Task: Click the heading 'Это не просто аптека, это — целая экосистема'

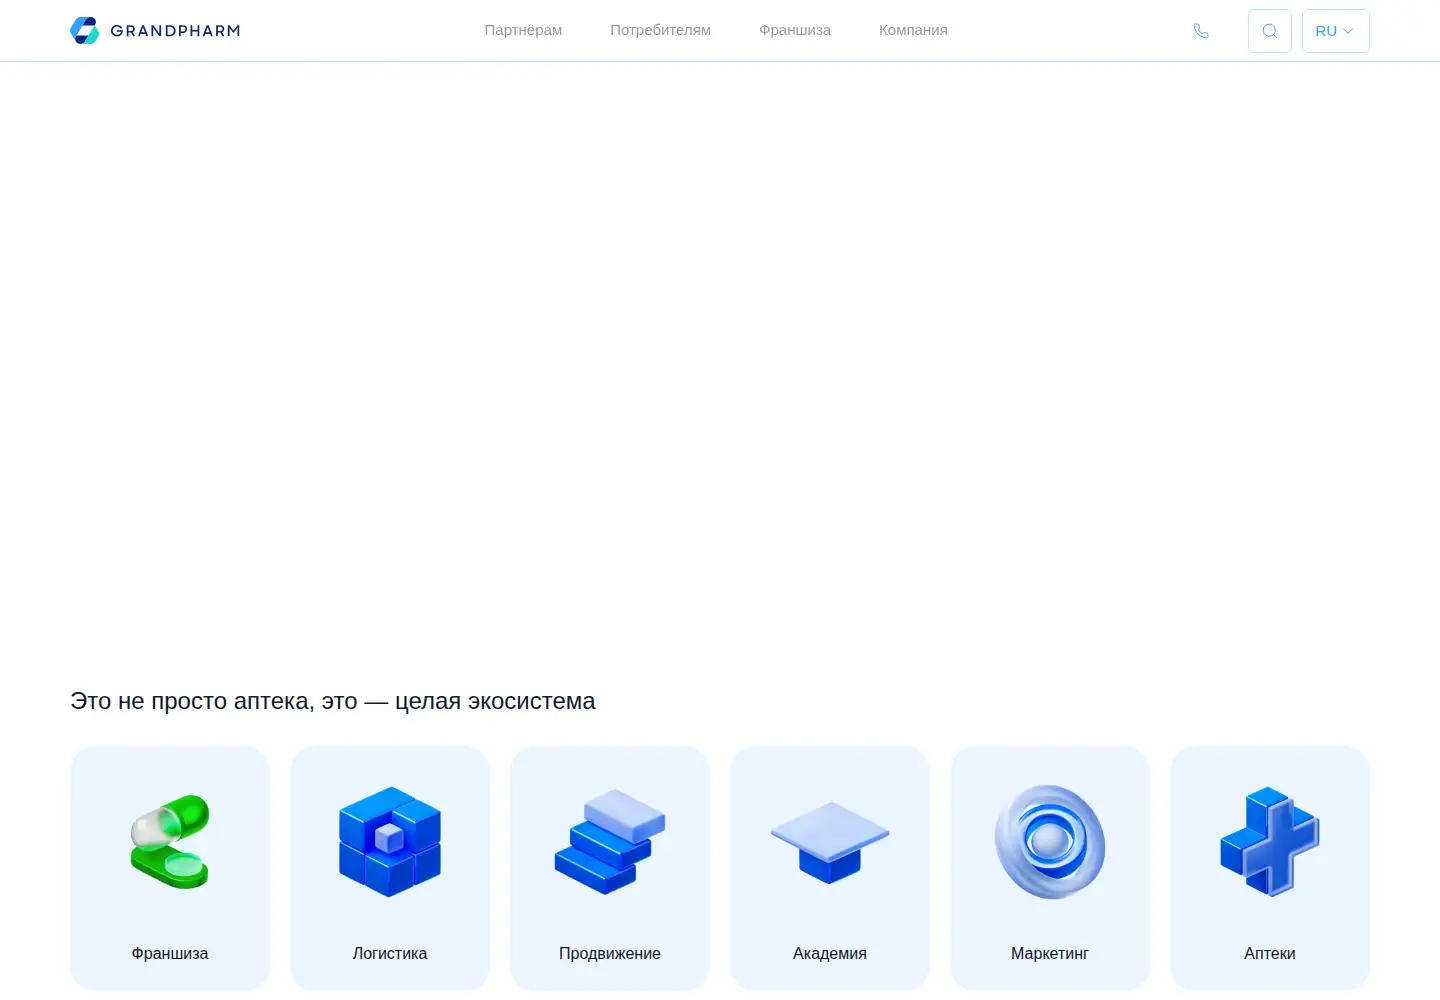Action: (x=333, y=701)
